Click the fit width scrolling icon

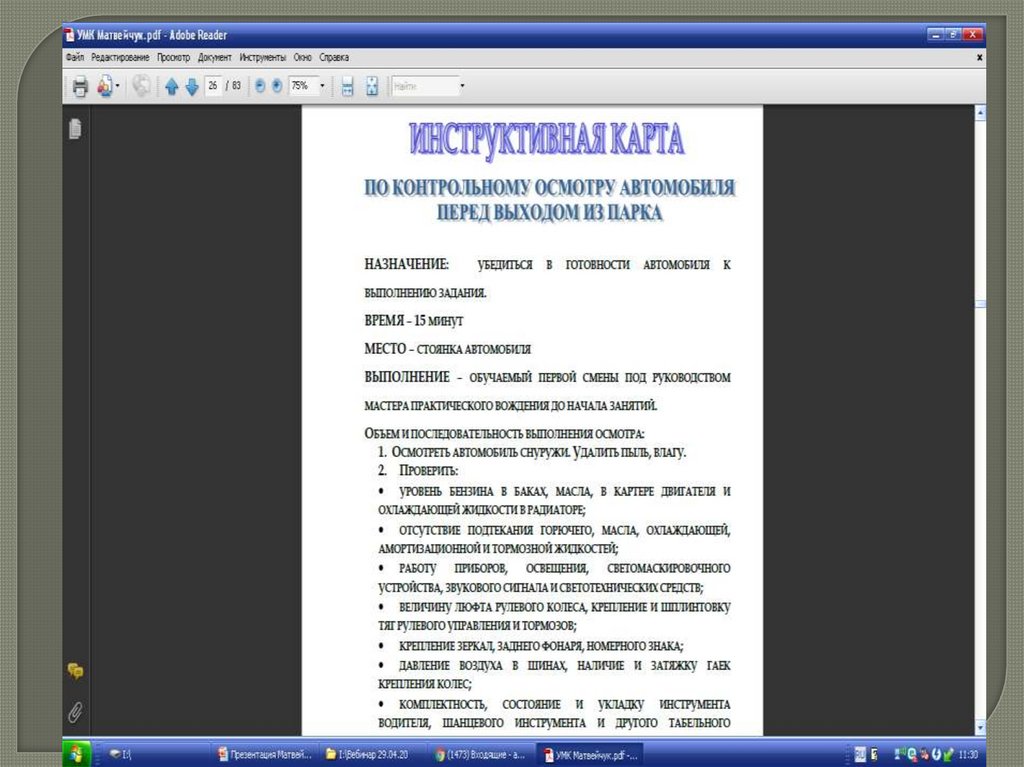[347, 87]
